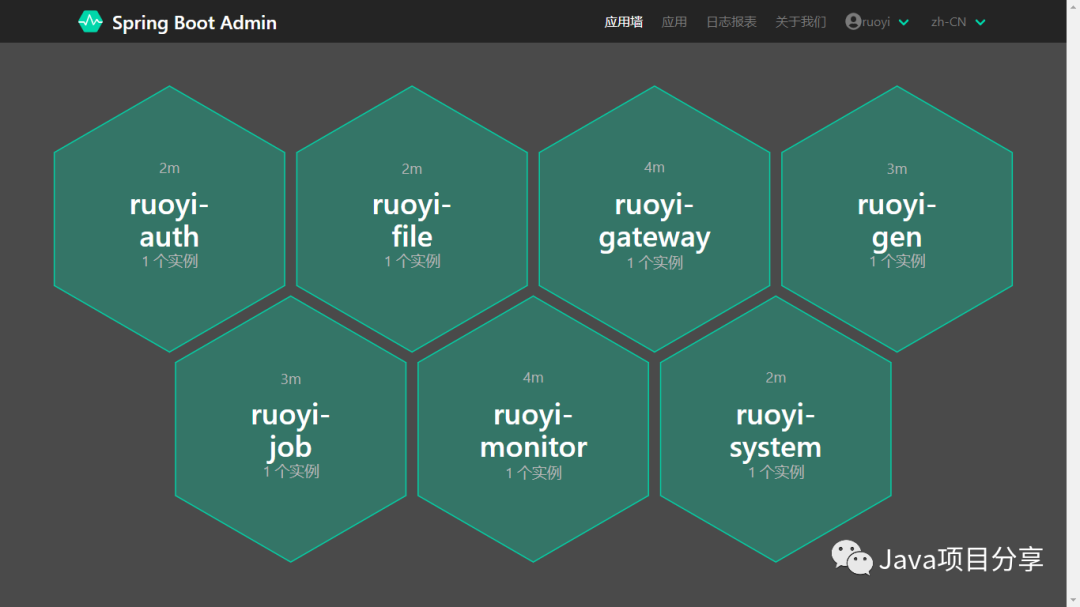Go to the 关于我们 page
The height and width of the screenshot is (607, 1080).
tap(800, 22)
